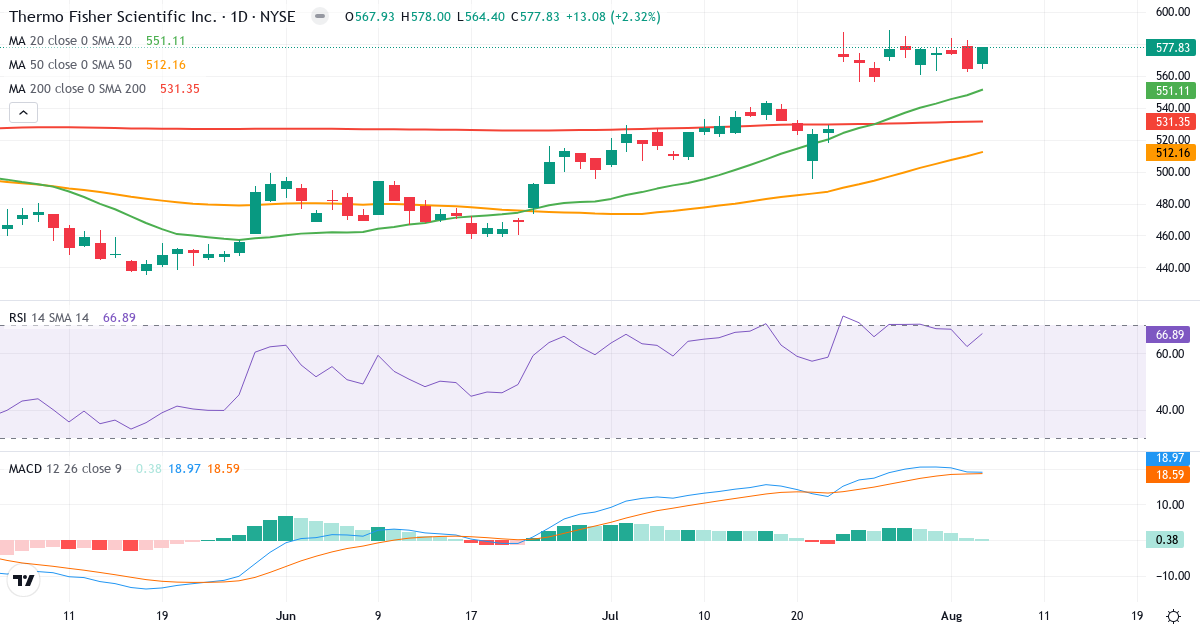Click blue 18.97 MACD axis label
Viewport: 1200px width, 630px height.
coord(1167,457)
